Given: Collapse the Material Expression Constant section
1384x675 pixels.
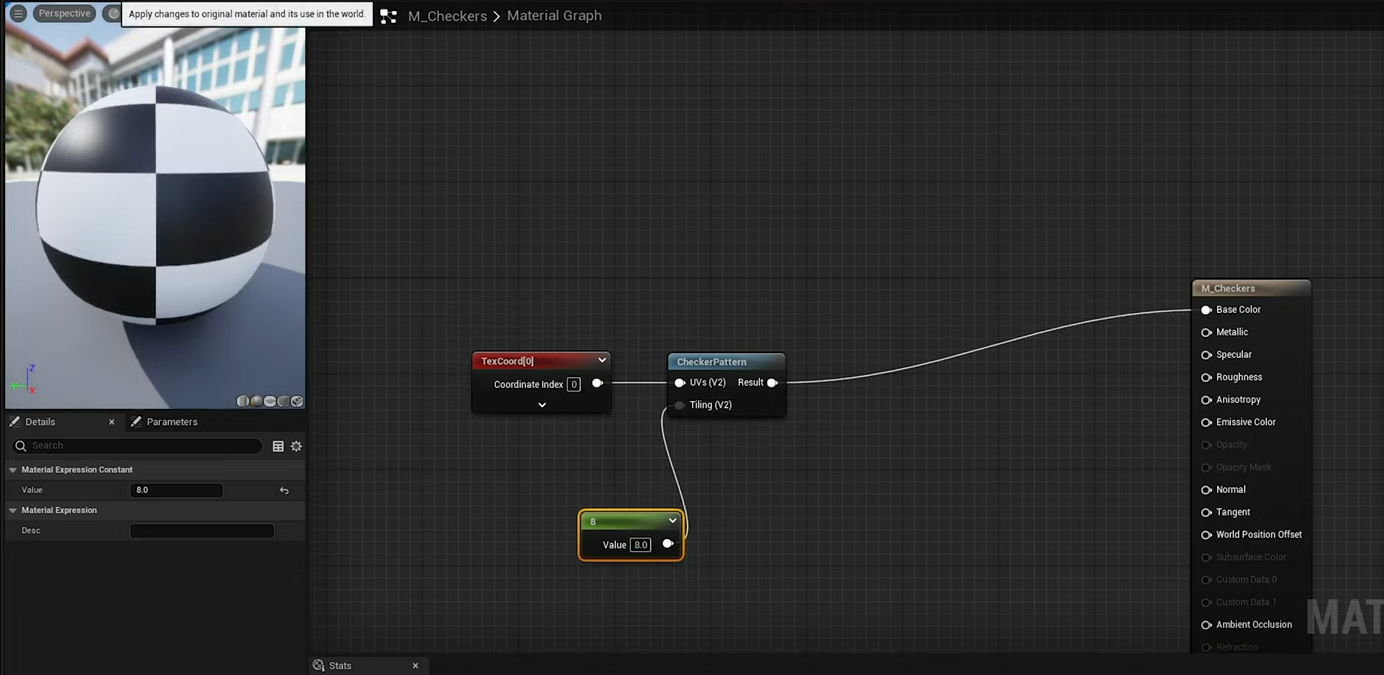Looking at the screenshot, I should [x=13, y=470].
